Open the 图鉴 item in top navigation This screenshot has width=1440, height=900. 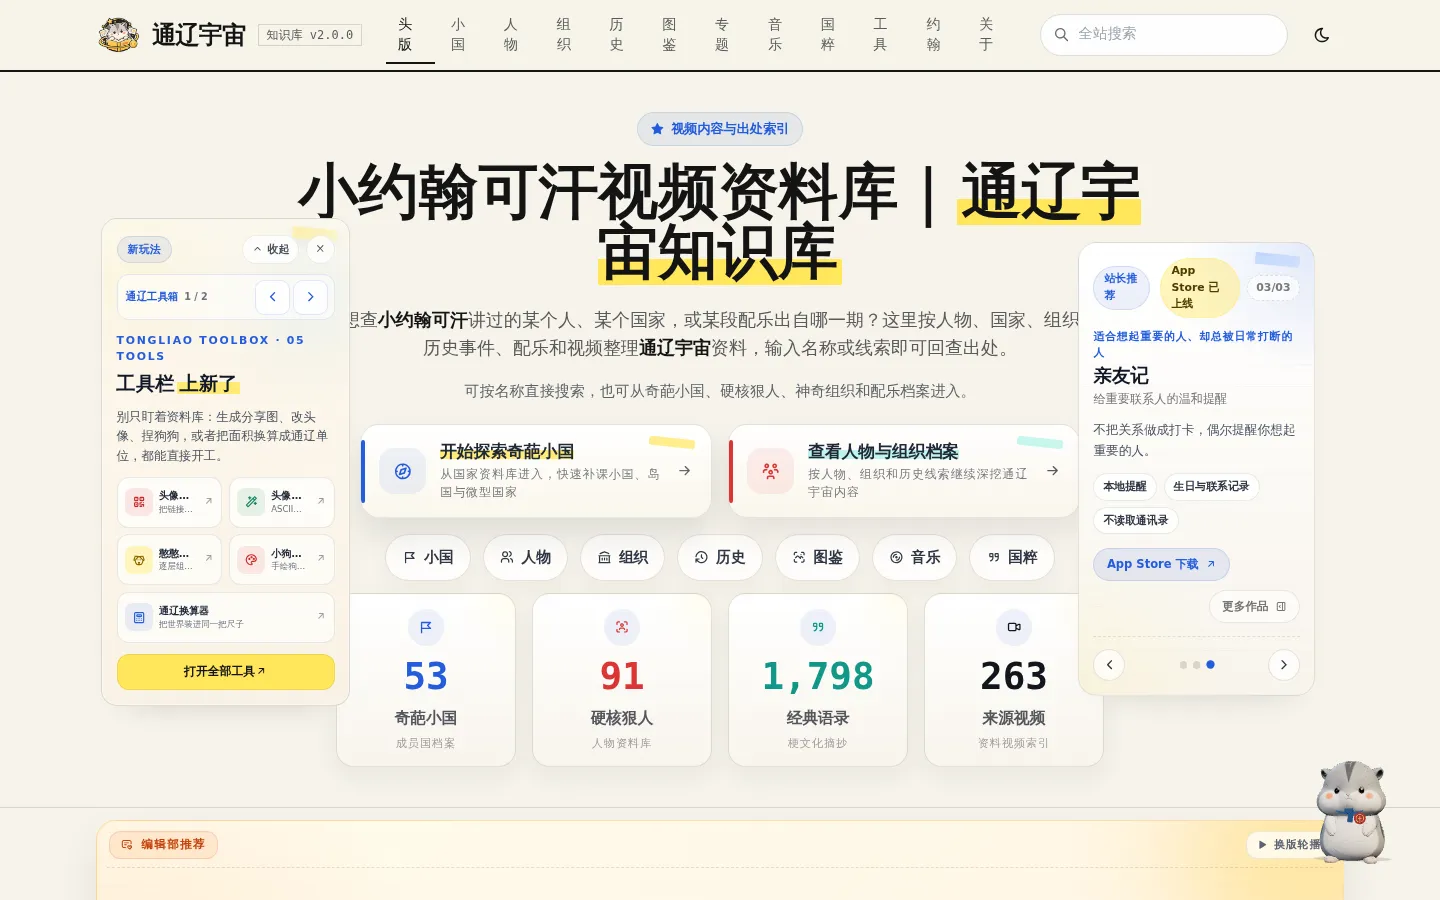click(669, 35)
